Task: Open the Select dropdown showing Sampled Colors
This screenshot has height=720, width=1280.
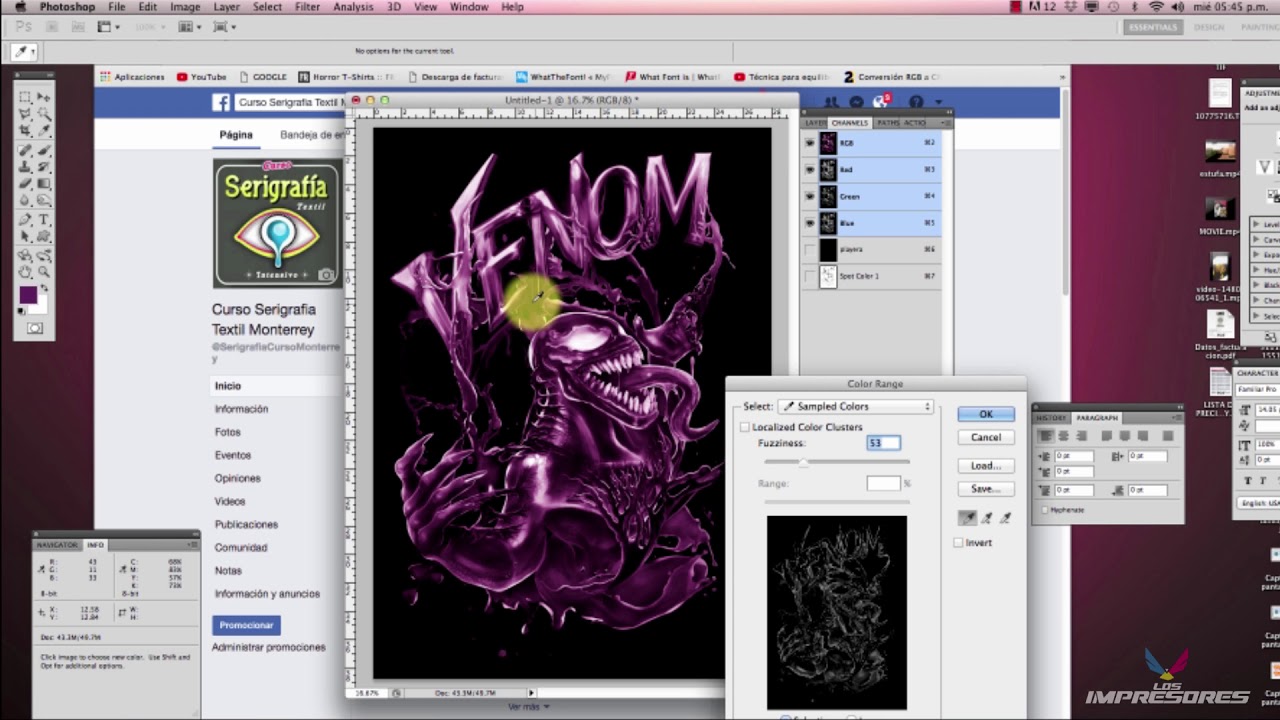Action: pos(856,407)
